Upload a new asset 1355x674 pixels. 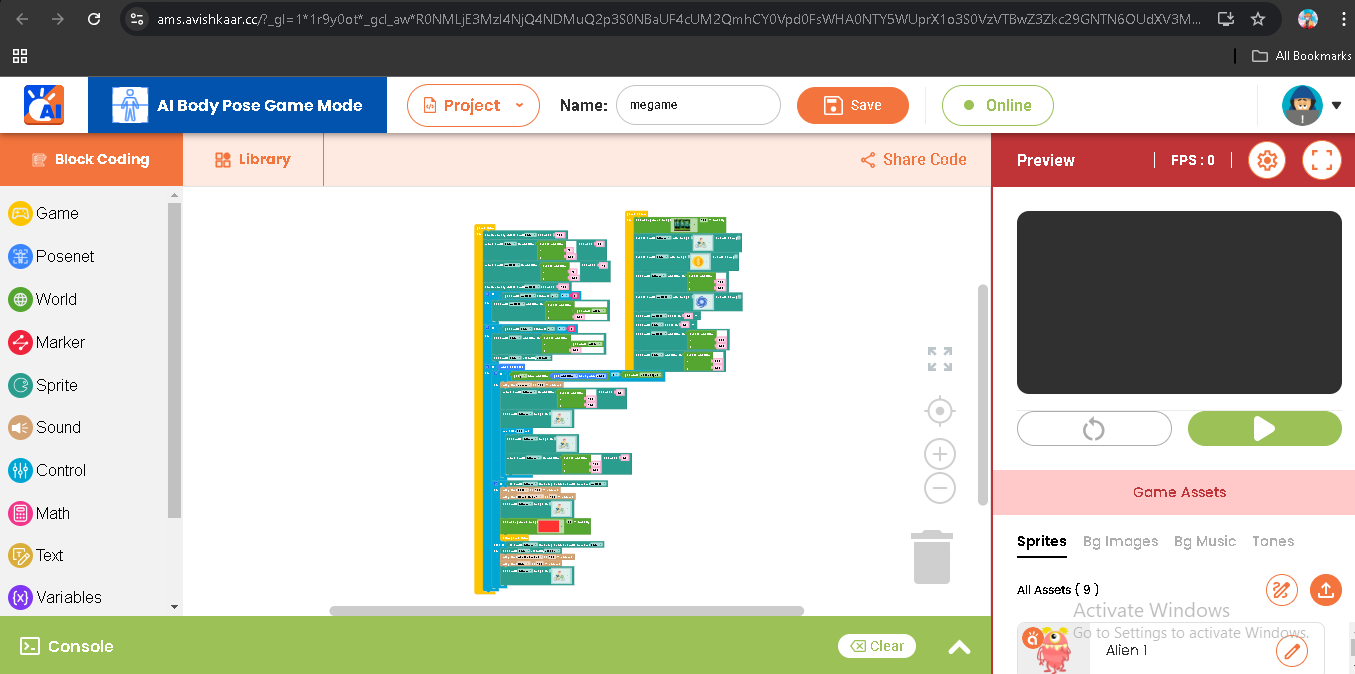pos(1325,590)
